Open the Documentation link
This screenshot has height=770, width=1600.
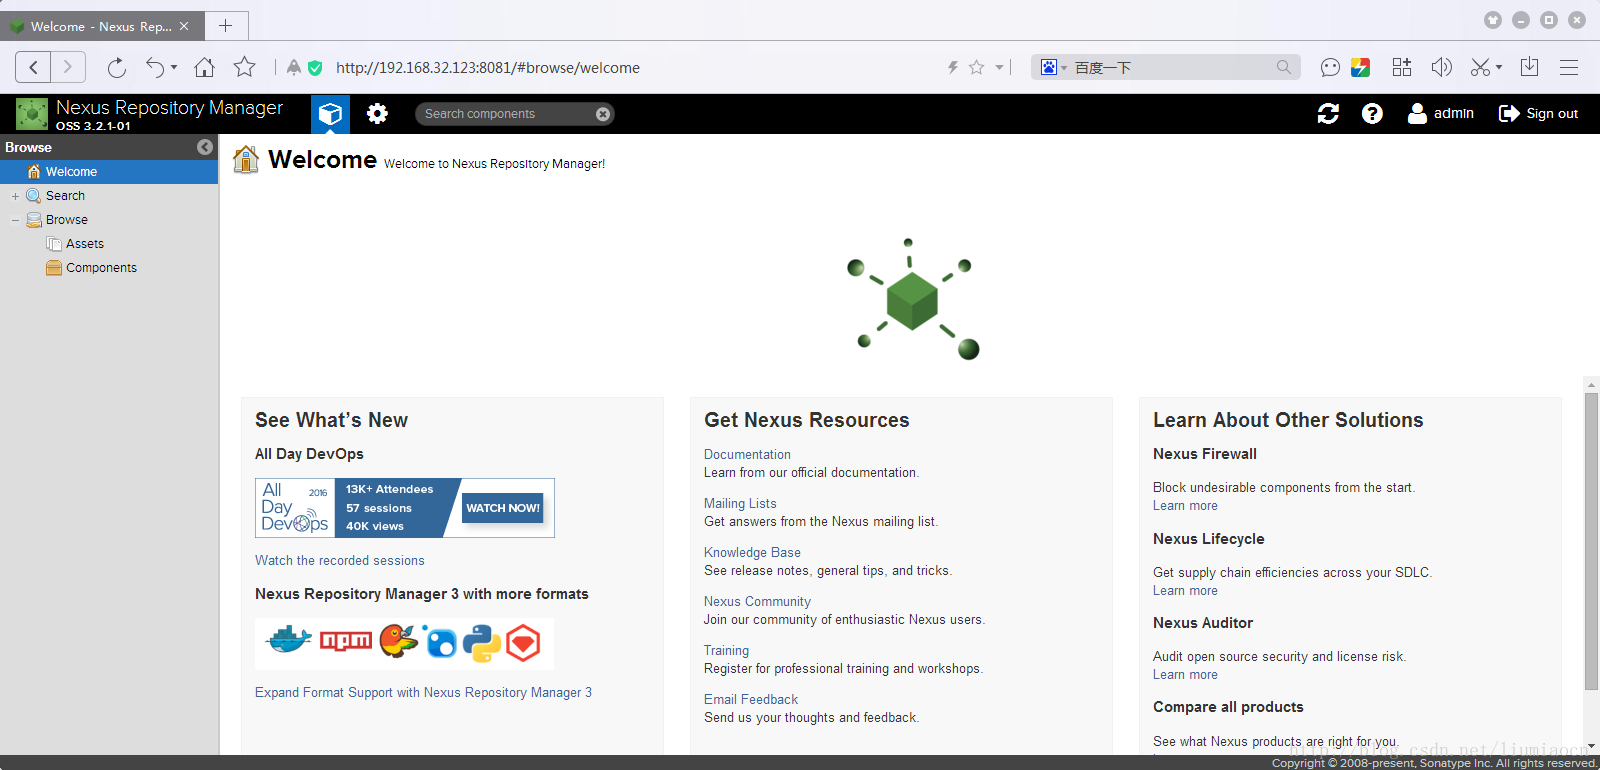(747, 455)
